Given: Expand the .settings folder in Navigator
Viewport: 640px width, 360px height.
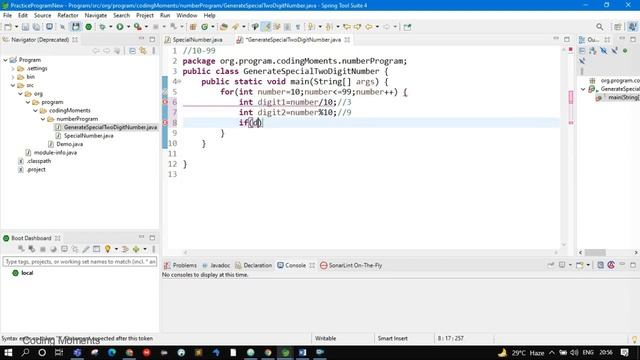Looking at the screenshot, I should tap(13, 69).
